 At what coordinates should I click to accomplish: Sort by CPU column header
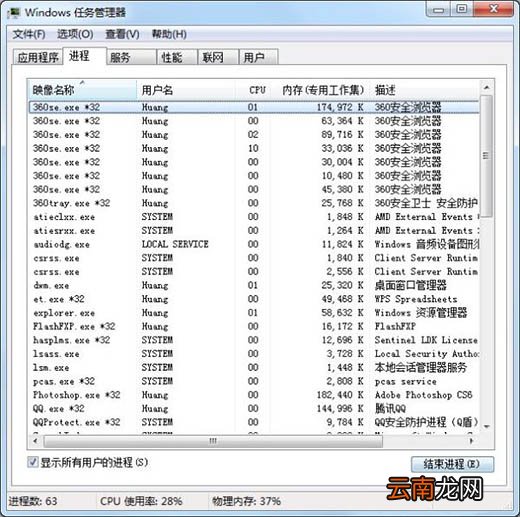[252, 90]
